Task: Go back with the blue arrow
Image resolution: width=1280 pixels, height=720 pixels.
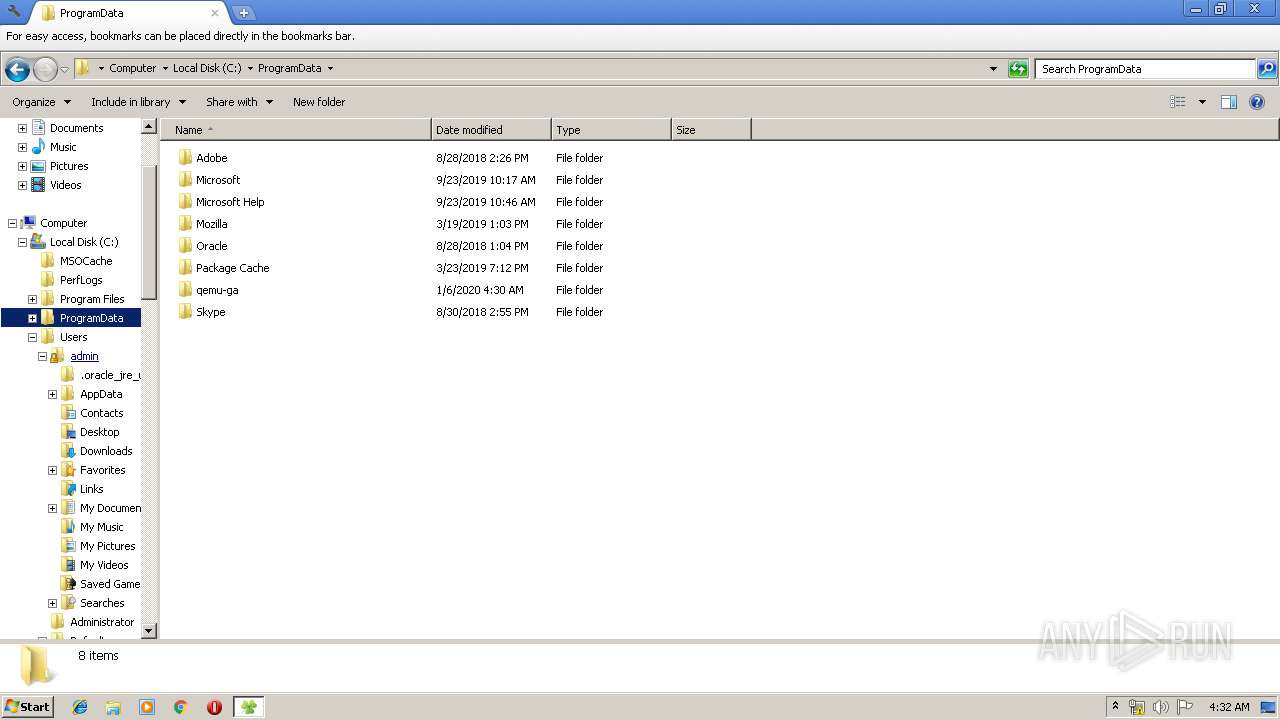Action: pos(17,69)
